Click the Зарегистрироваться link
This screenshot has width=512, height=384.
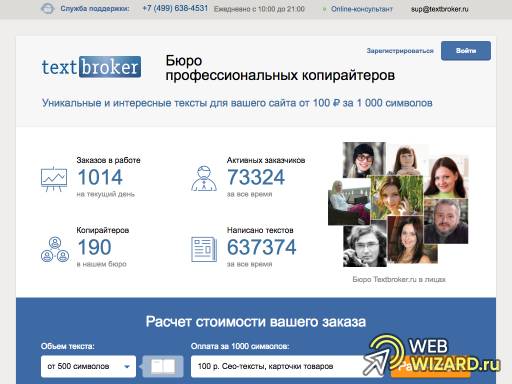[400, 51]
